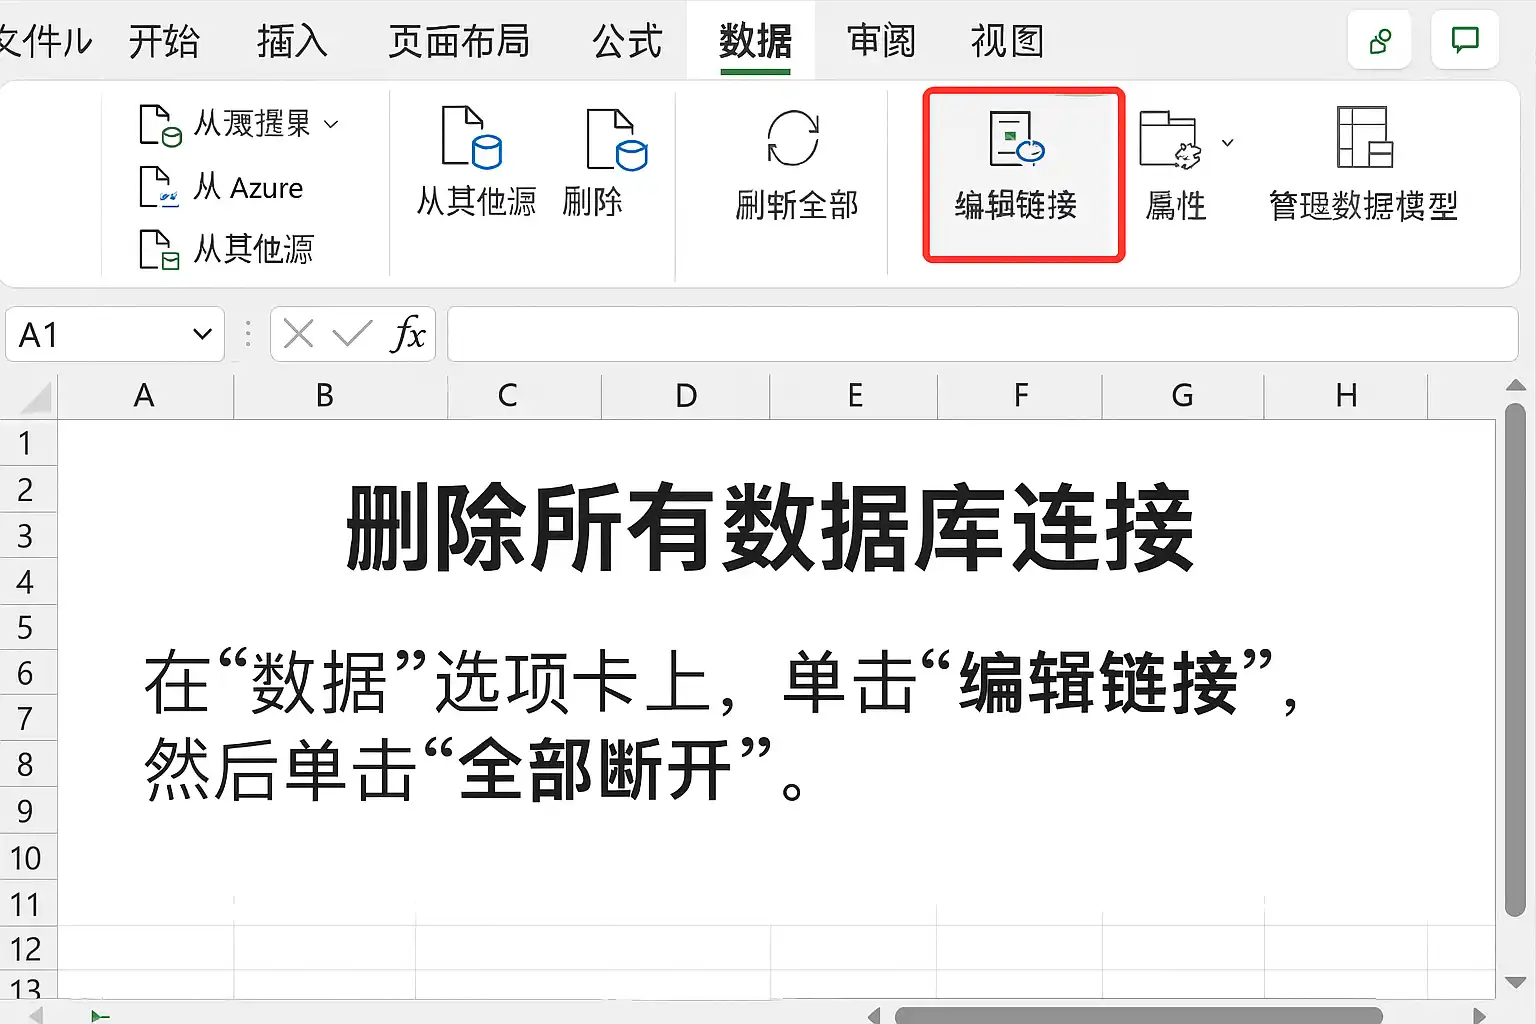This screenshot has height=1024, width=1536.
Task: Click the fx insert function button
Action: point(408,334)
